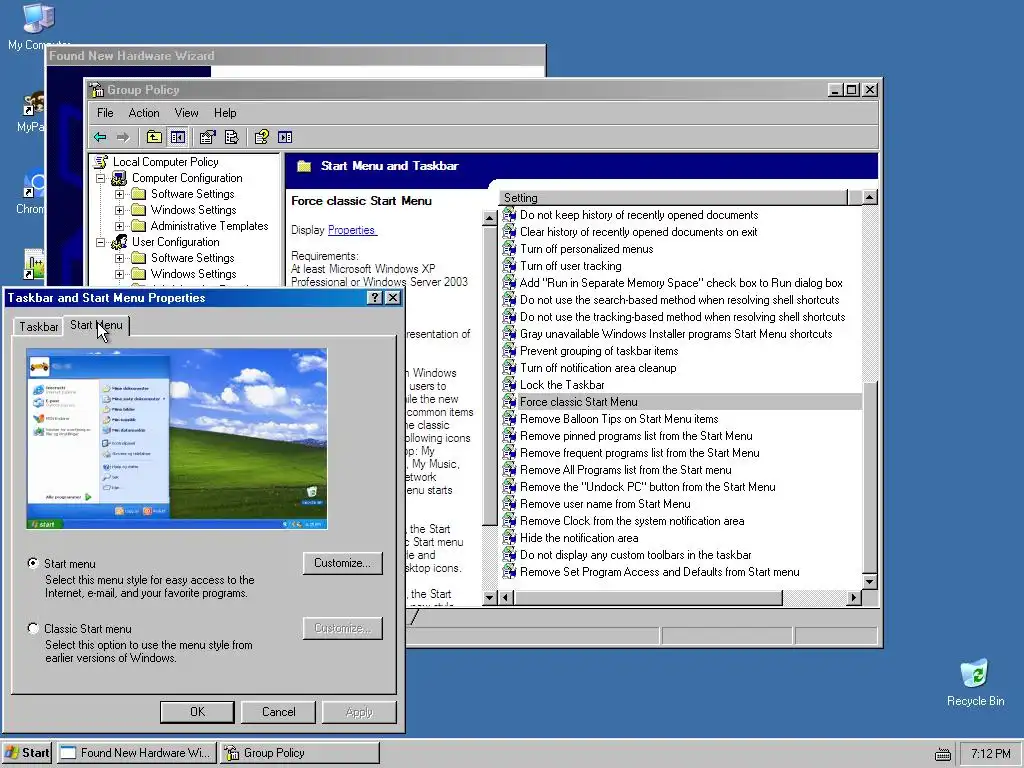The width and height of the screenshot is (1024, 768).
Task: Expand Windows Settings under Computer Configuration
Action: tap(120, 210)
